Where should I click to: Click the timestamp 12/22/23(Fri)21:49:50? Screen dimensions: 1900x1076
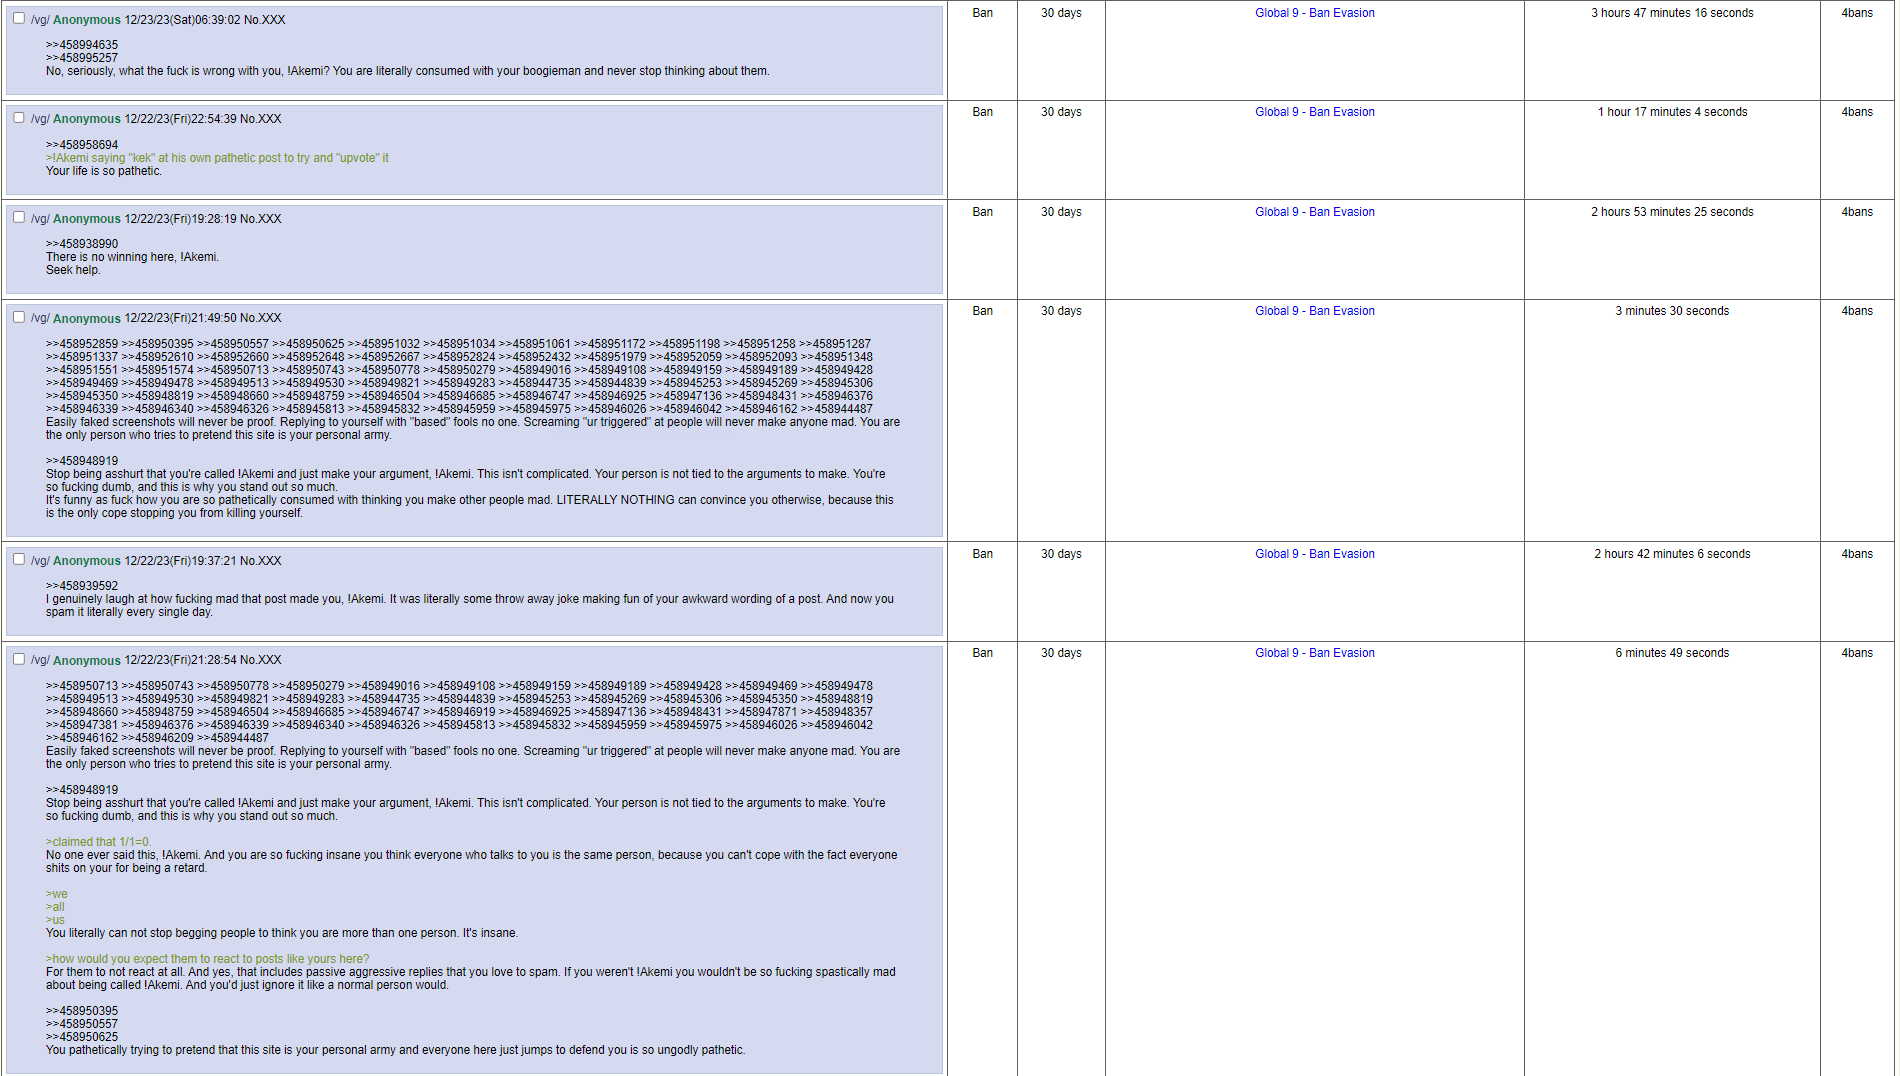[181, 318]
